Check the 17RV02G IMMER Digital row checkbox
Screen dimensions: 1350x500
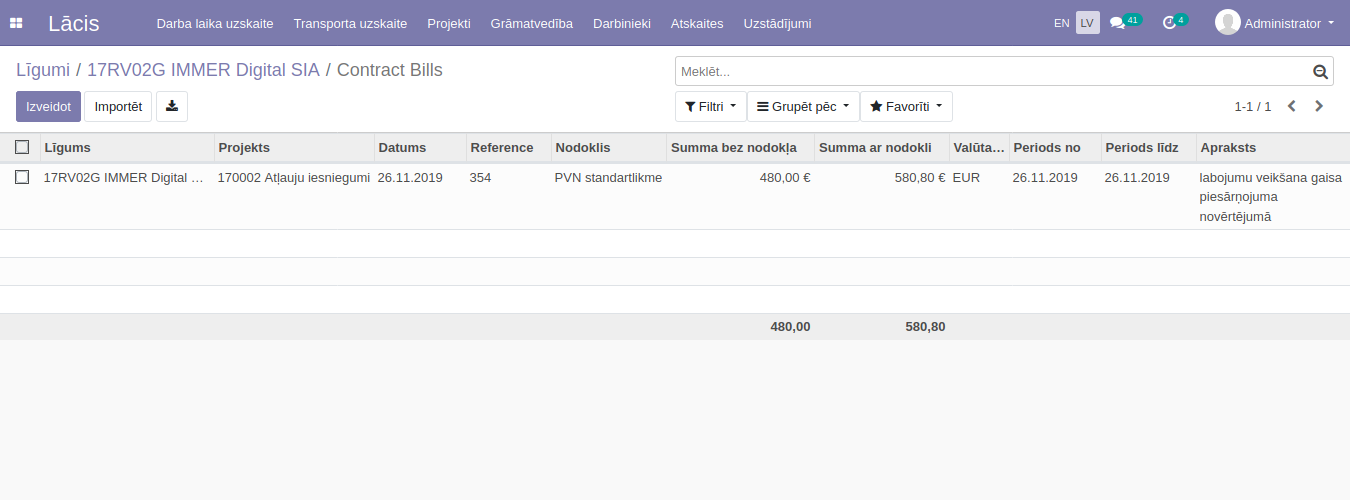[22, 178]
